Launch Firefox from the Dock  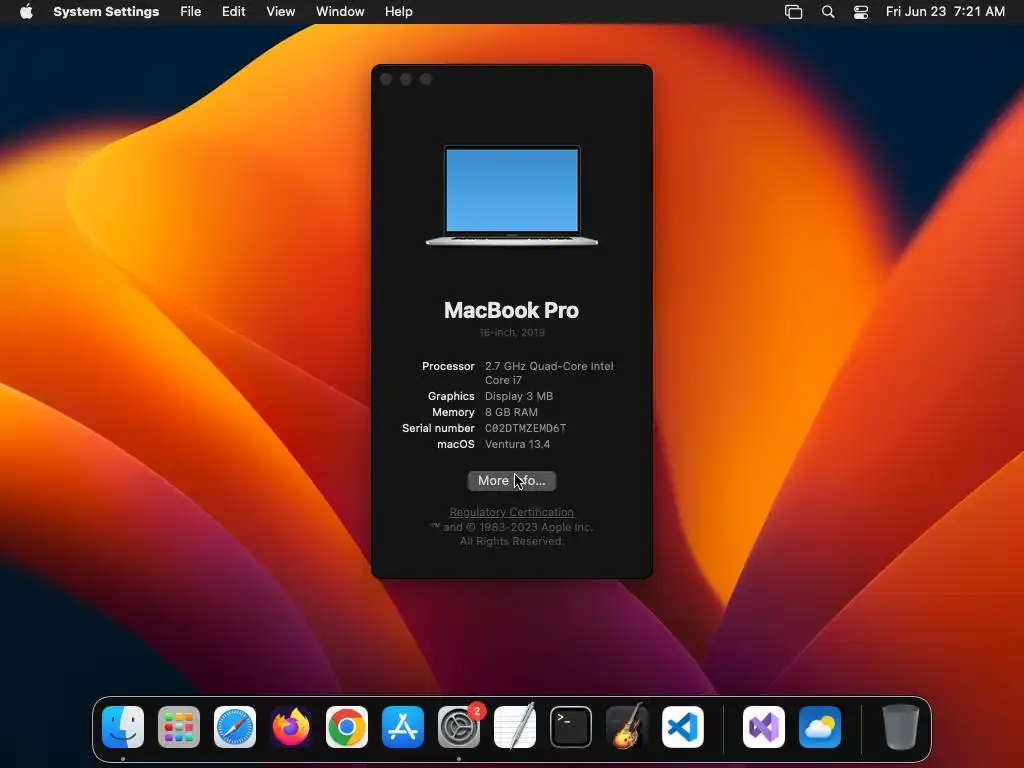tap(291, 727)
